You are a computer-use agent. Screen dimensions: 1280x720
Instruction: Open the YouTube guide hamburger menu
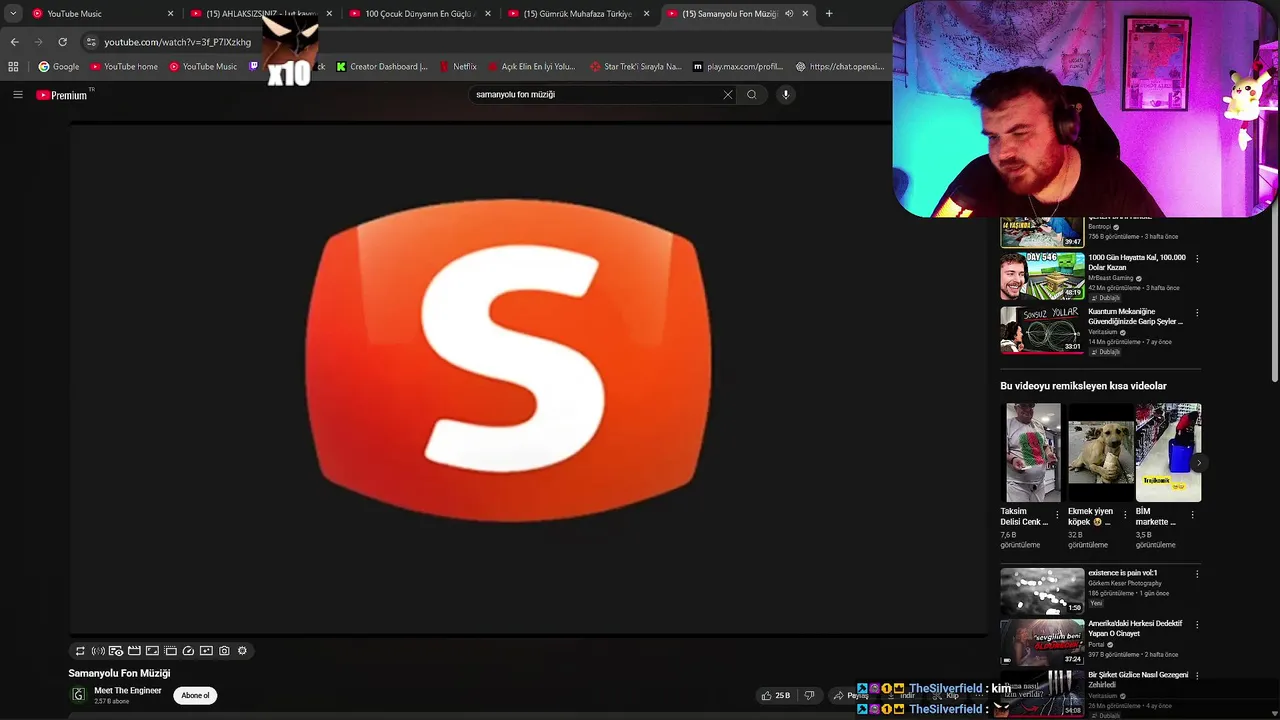(x=17, y=95)
